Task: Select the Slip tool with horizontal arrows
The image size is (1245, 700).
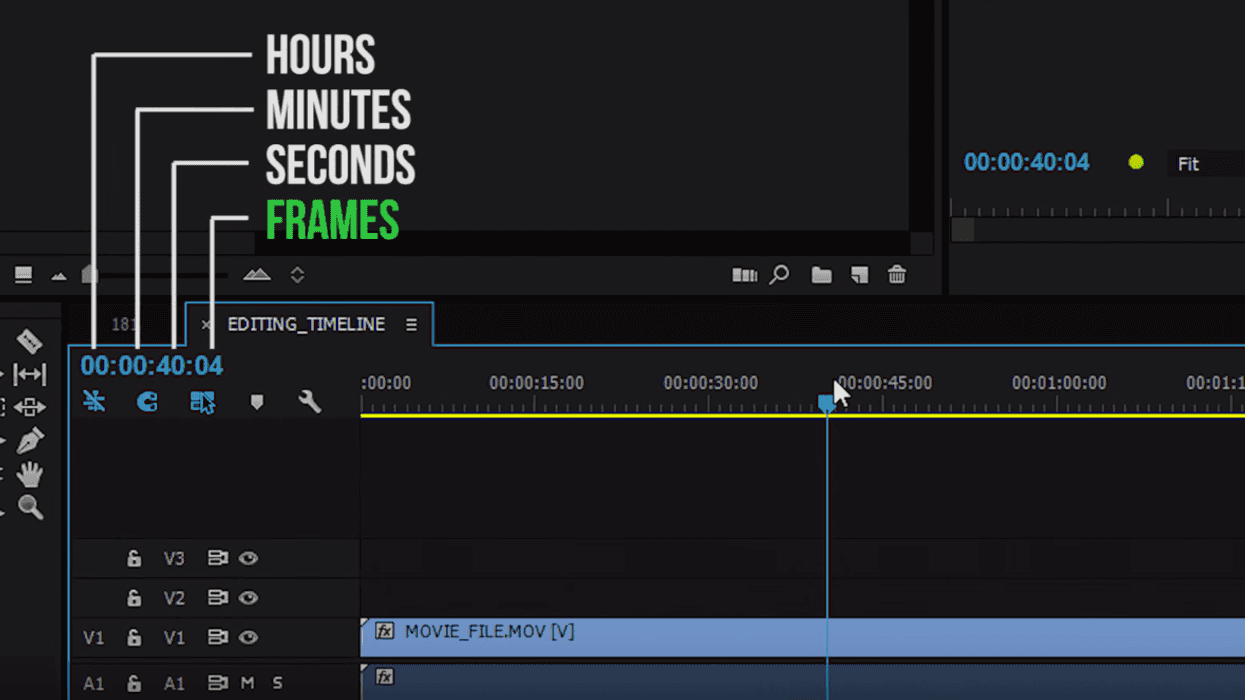Action: [29, 374]
